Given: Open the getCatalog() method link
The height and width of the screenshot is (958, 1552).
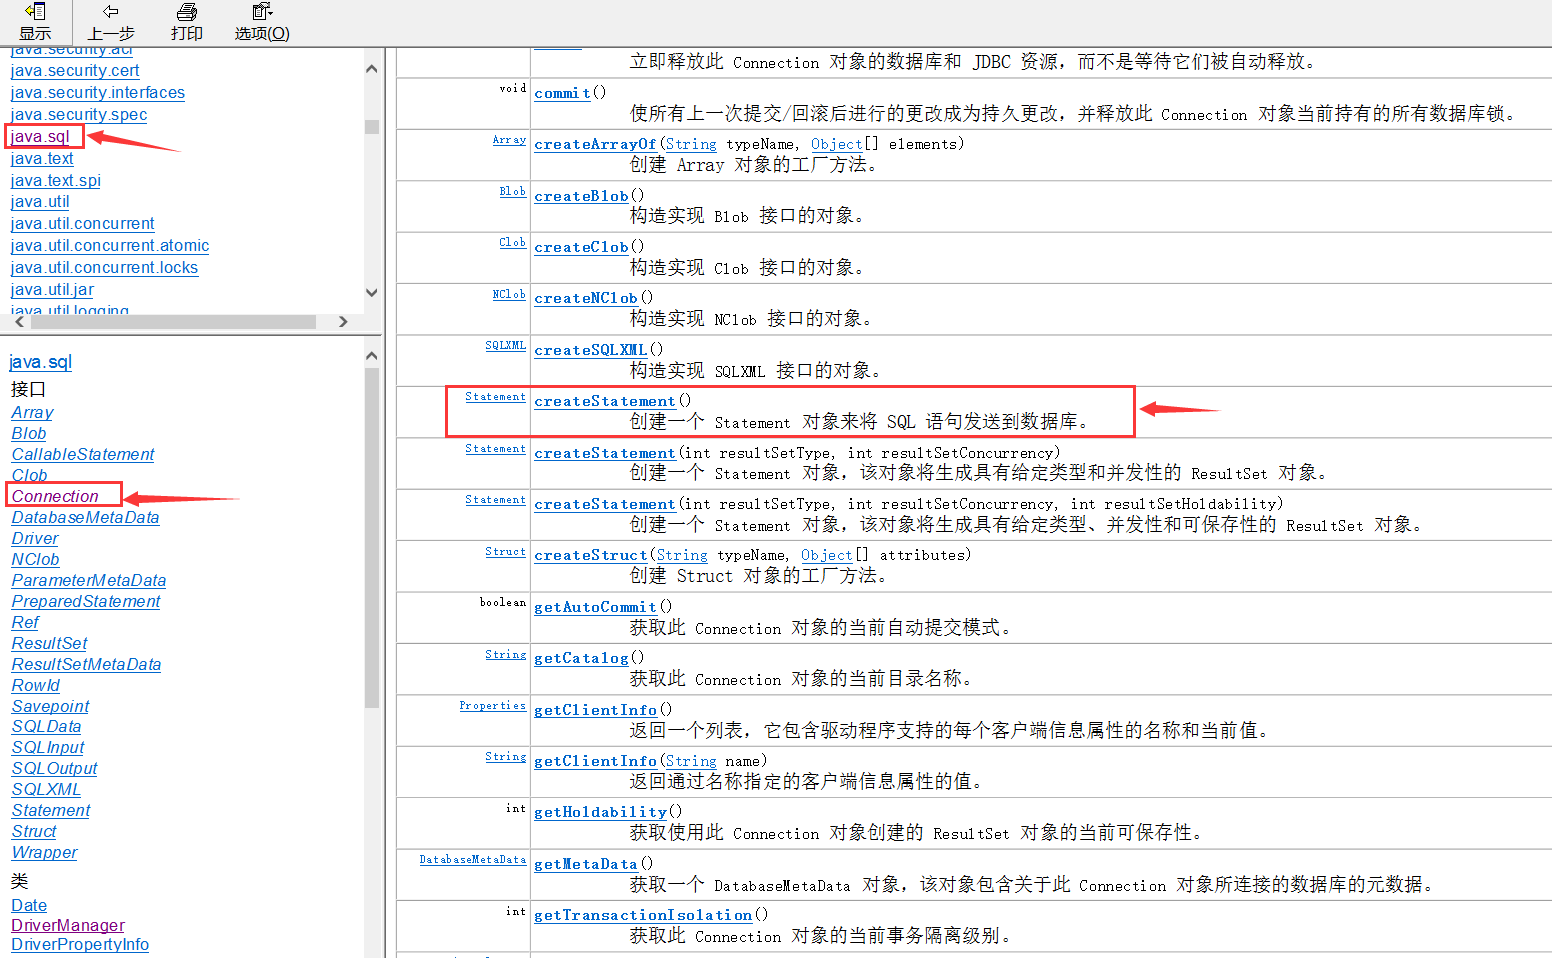Looking at the screenshot, I should click(581, 658).
